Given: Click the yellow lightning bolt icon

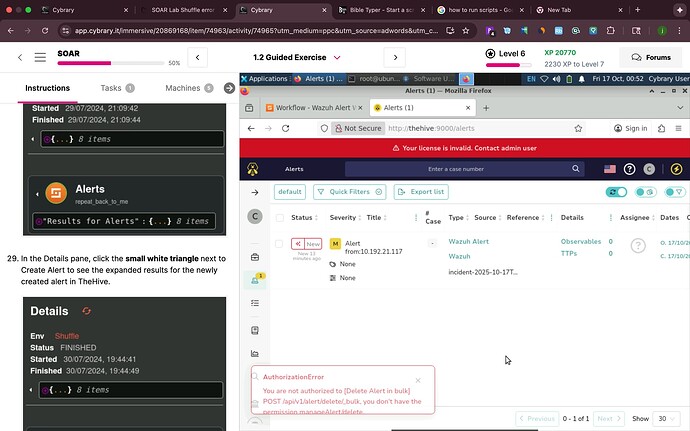Looking at the screenshot, I should [676, 169].
